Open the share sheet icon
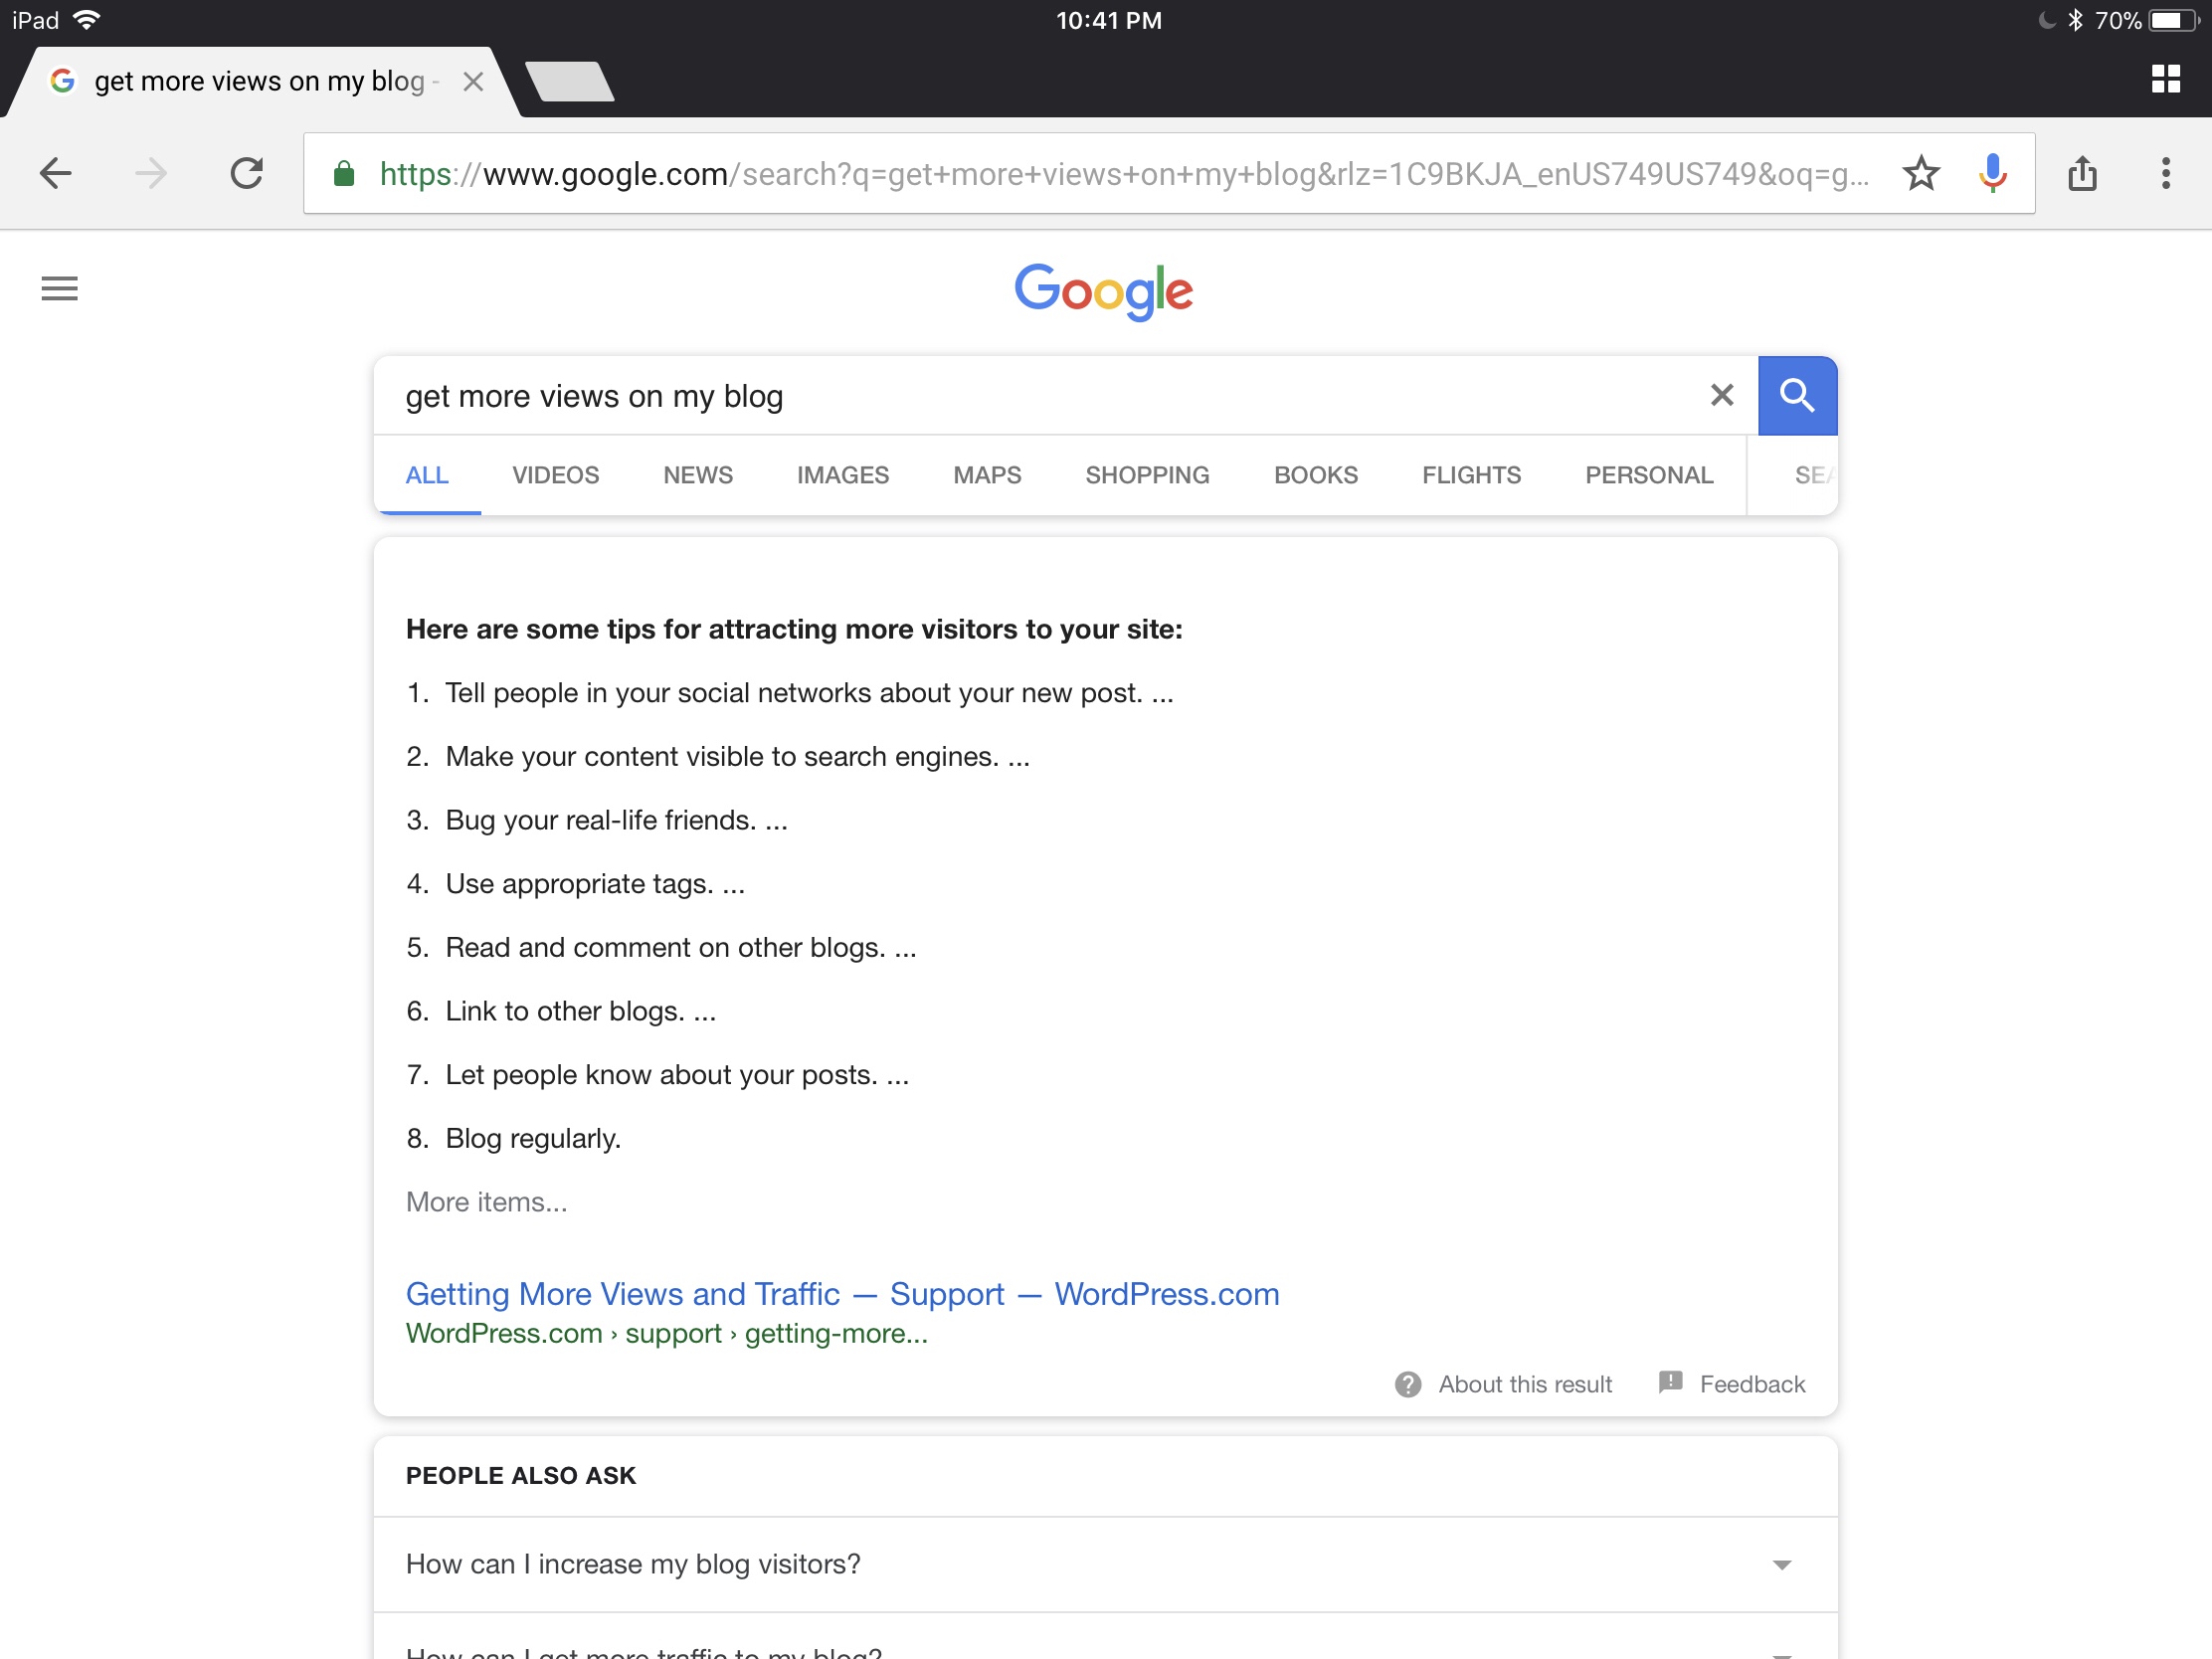Viewport: 2212px width, 1659px height. 2082,174
